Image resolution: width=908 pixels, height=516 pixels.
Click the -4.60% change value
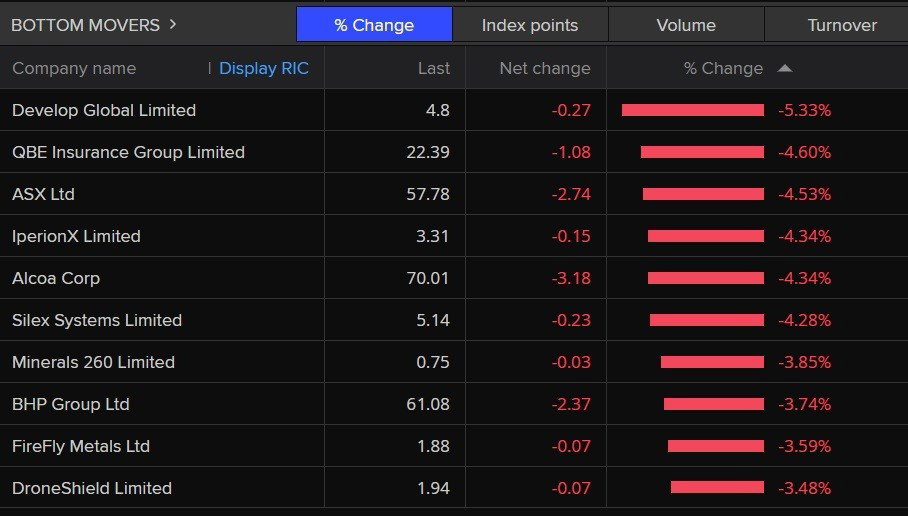[804, 152]
